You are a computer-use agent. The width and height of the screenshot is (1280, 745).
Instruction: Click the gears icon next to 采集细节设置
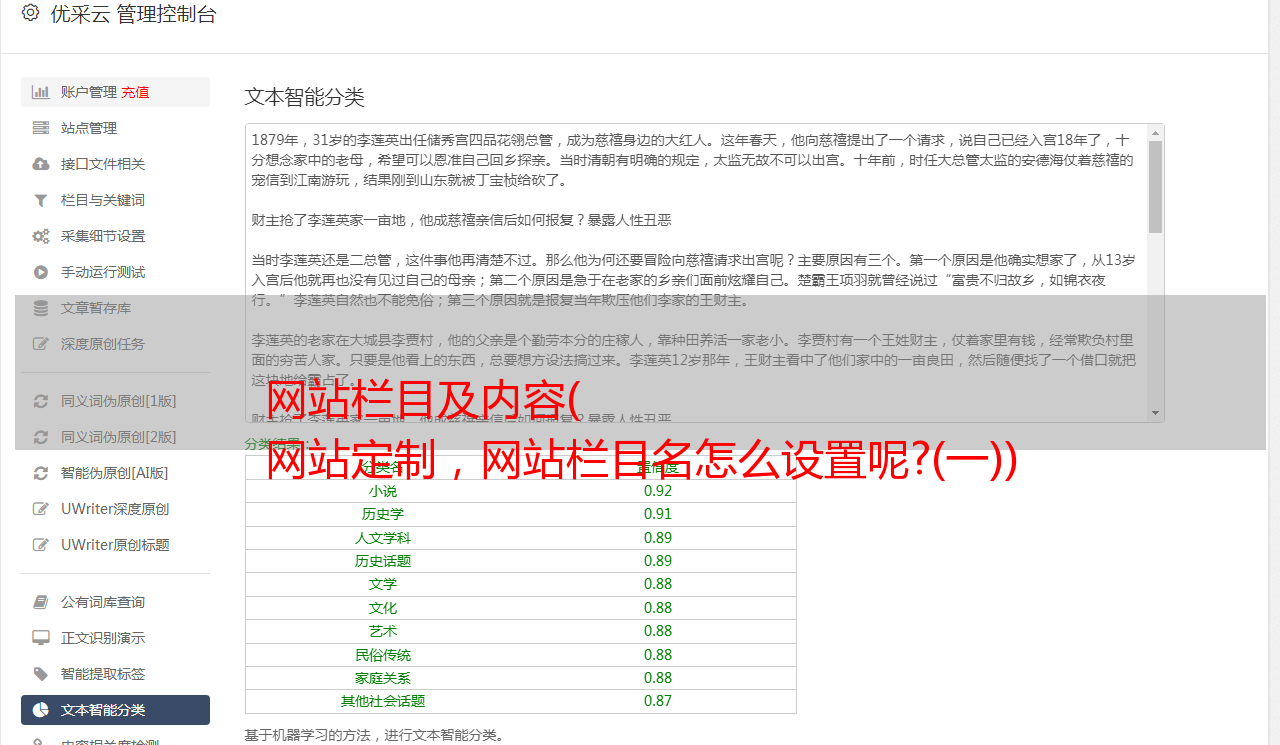click(41, 236)
